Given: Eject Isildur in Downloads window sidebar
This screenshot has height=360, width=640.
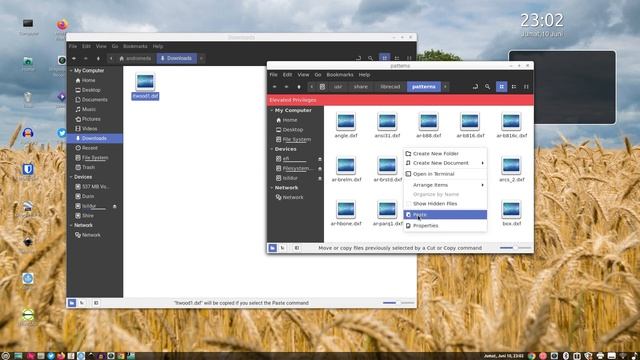Looking at the screenshot, I should click(114, 206).
